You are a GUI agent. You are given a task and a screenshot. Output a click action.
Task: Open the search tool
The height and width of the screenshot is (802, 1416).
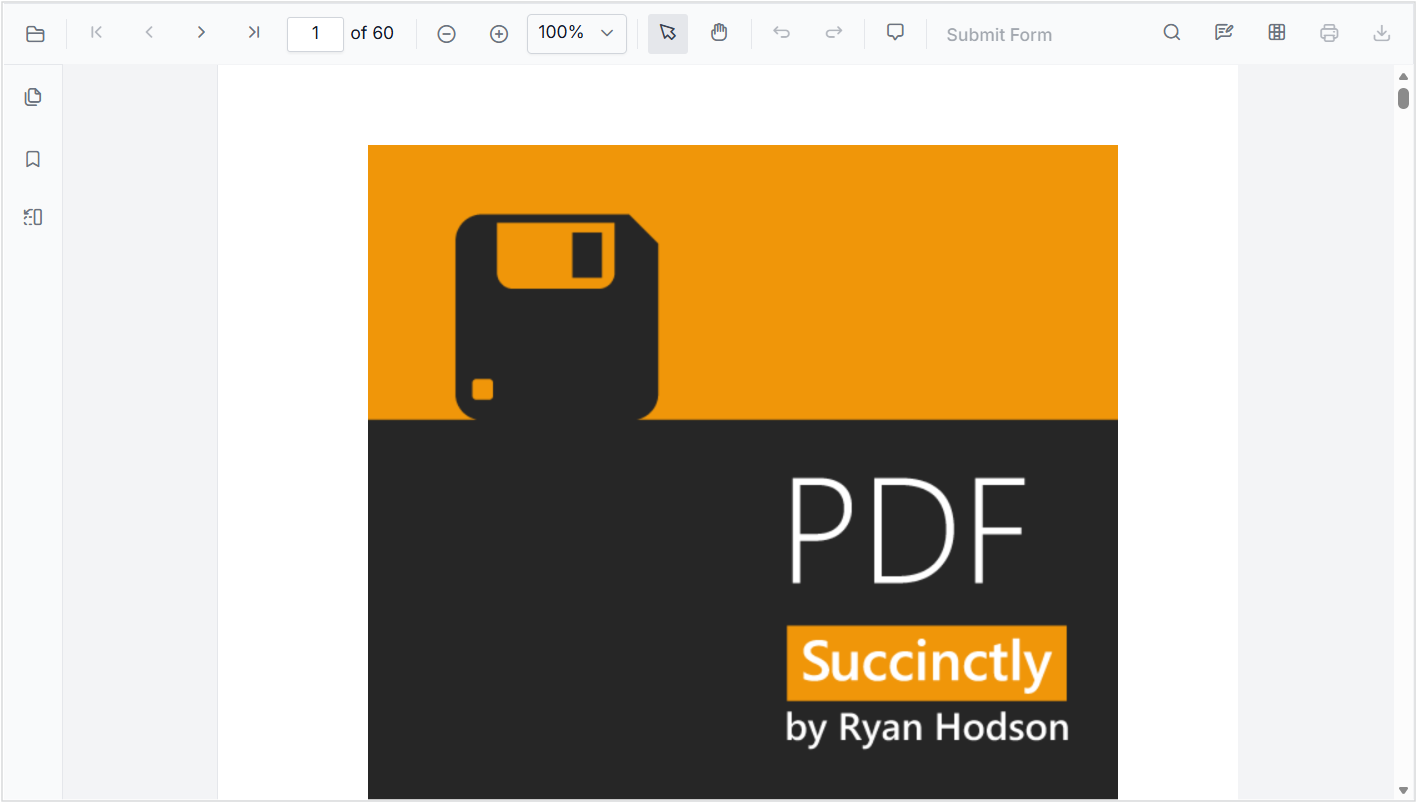tap(1171, 32)
